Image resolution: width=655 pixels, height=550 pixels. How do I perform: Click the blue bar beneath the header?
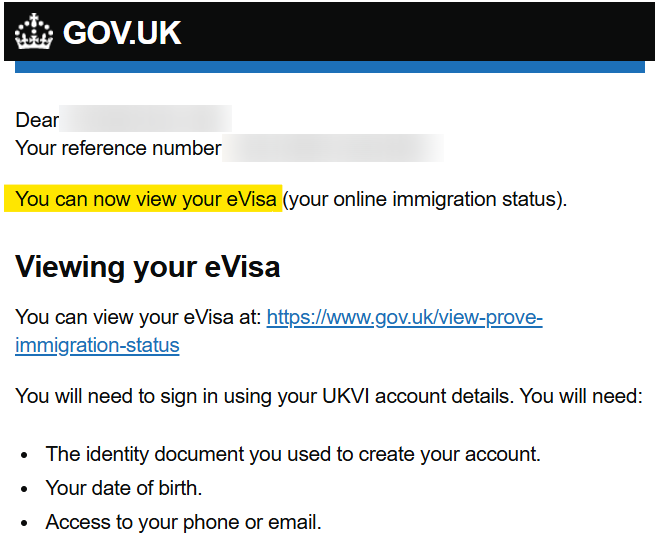click(x=330, y=67)
